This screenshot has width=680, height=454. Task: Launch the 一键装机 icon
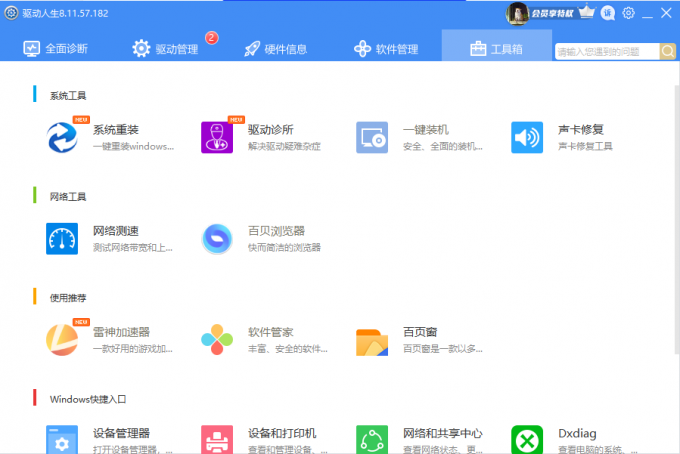372,137
